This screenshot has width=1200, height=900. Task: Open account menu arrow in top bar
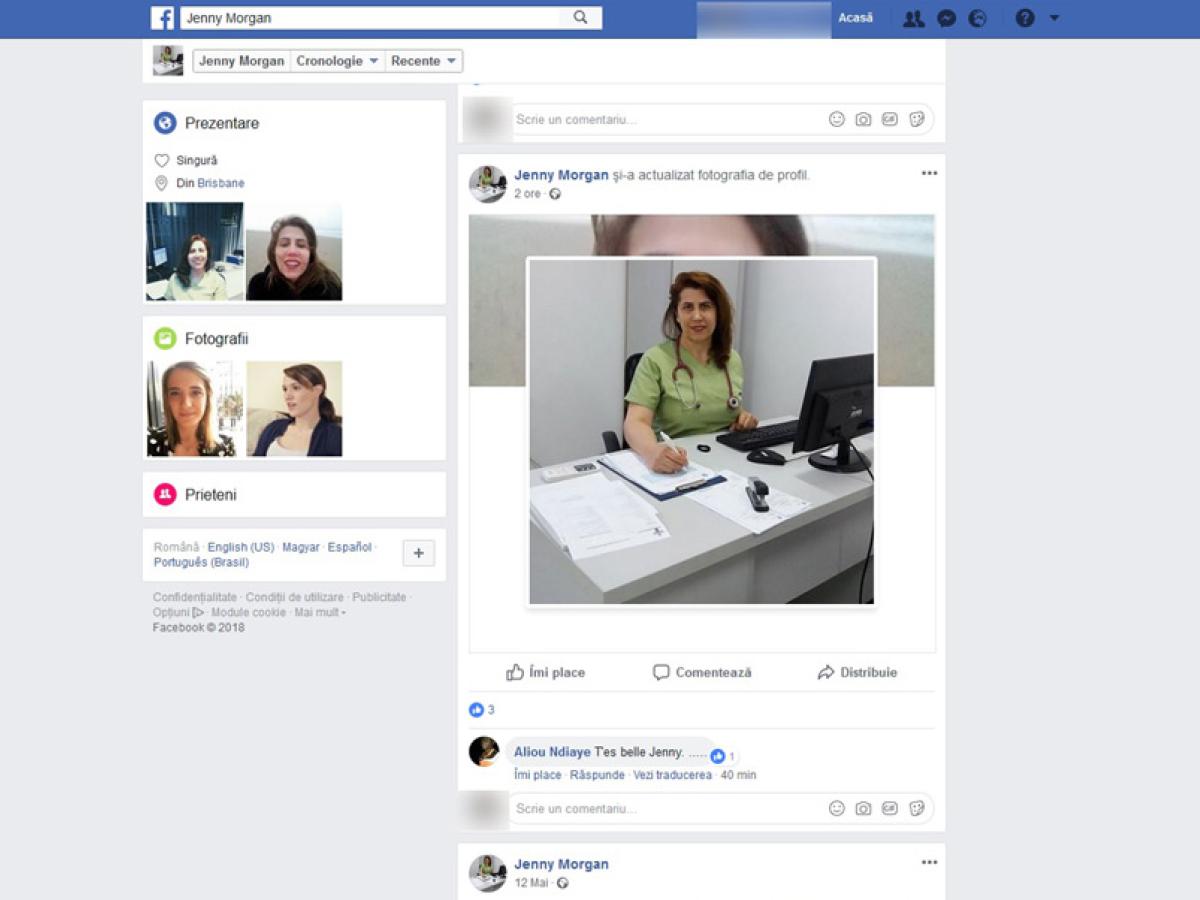click(1054, 18)
